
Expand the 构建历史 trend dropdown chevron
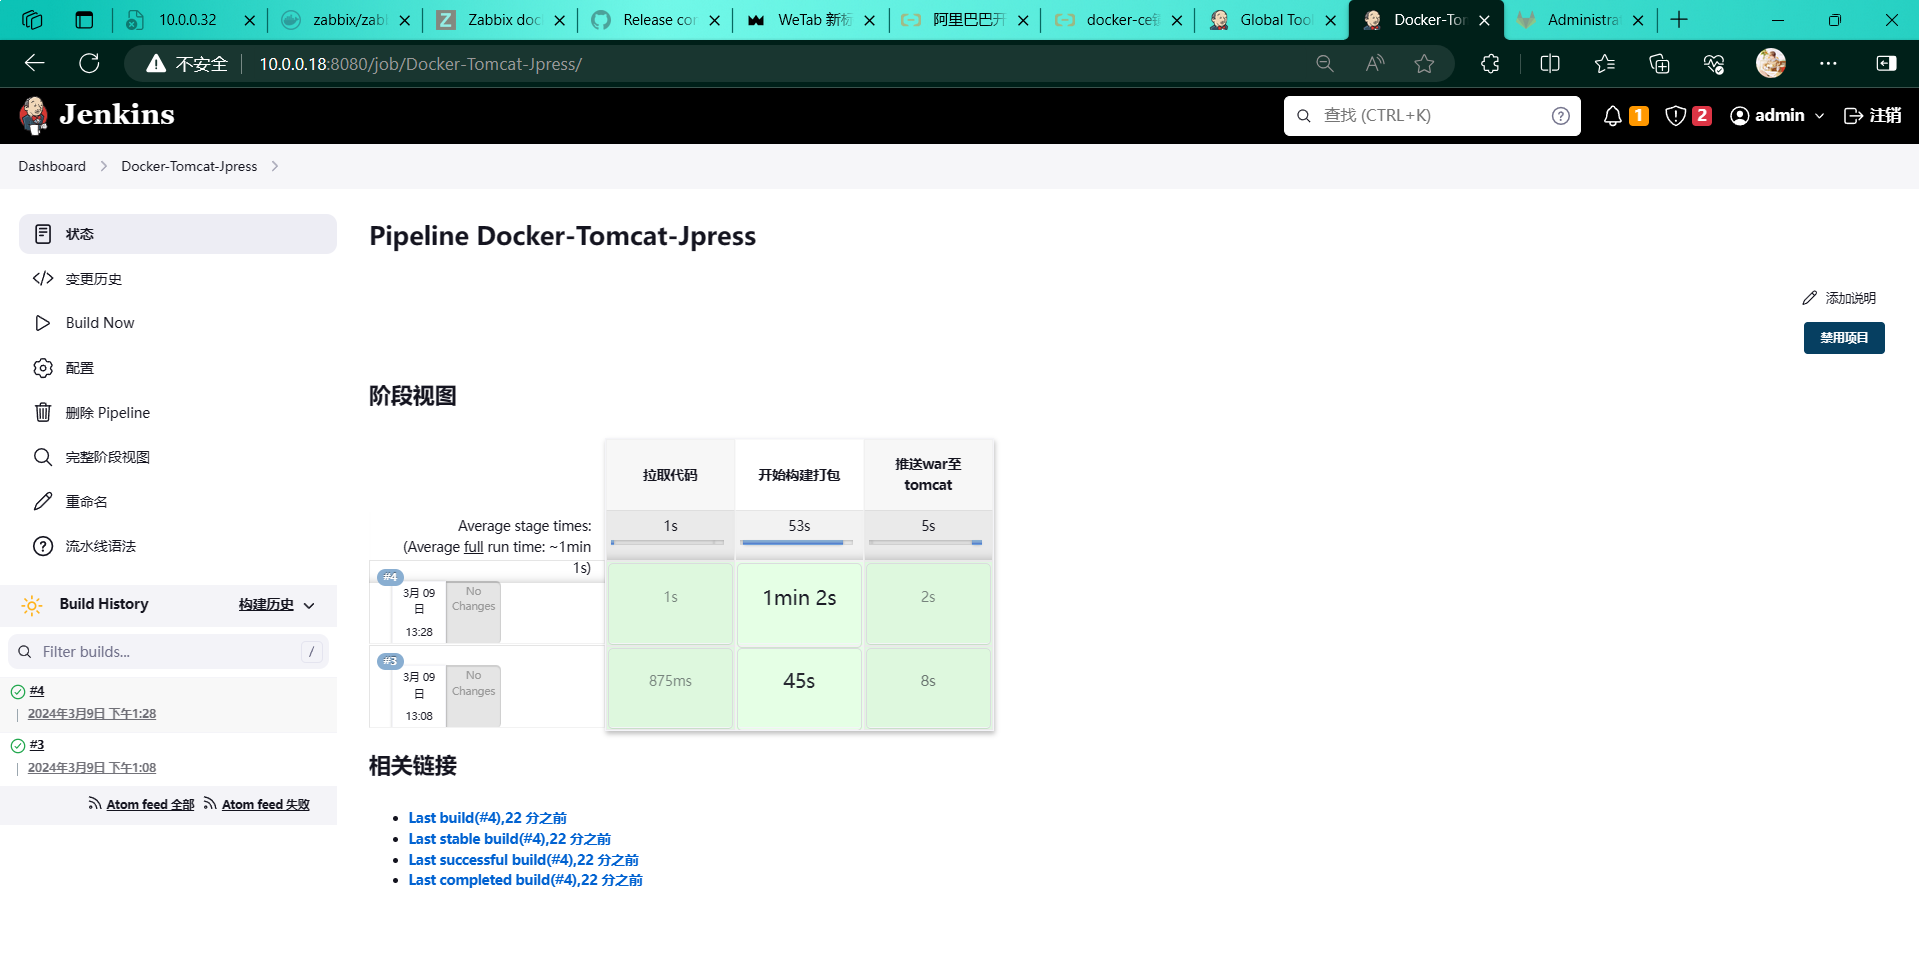tap(309, 605)
